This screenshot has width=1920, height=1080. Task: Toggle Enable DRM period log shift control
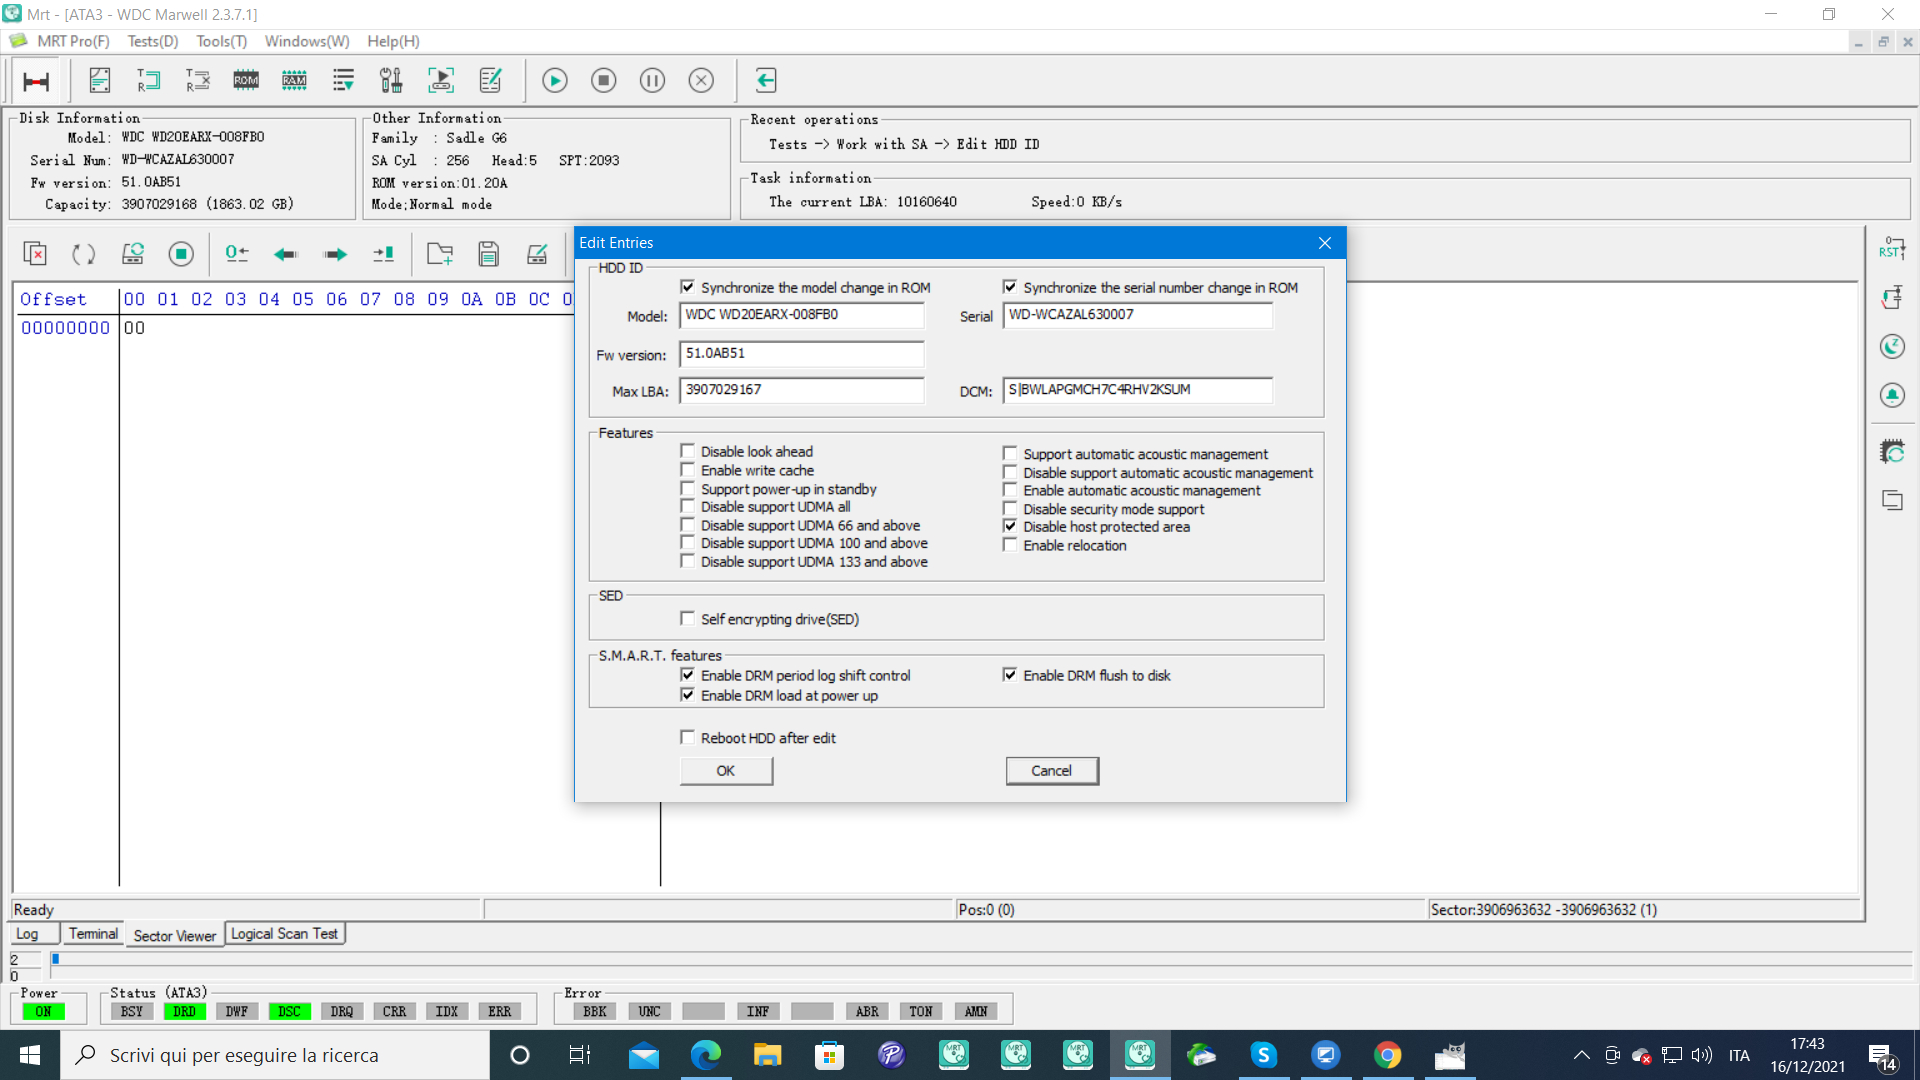point(688,675)
